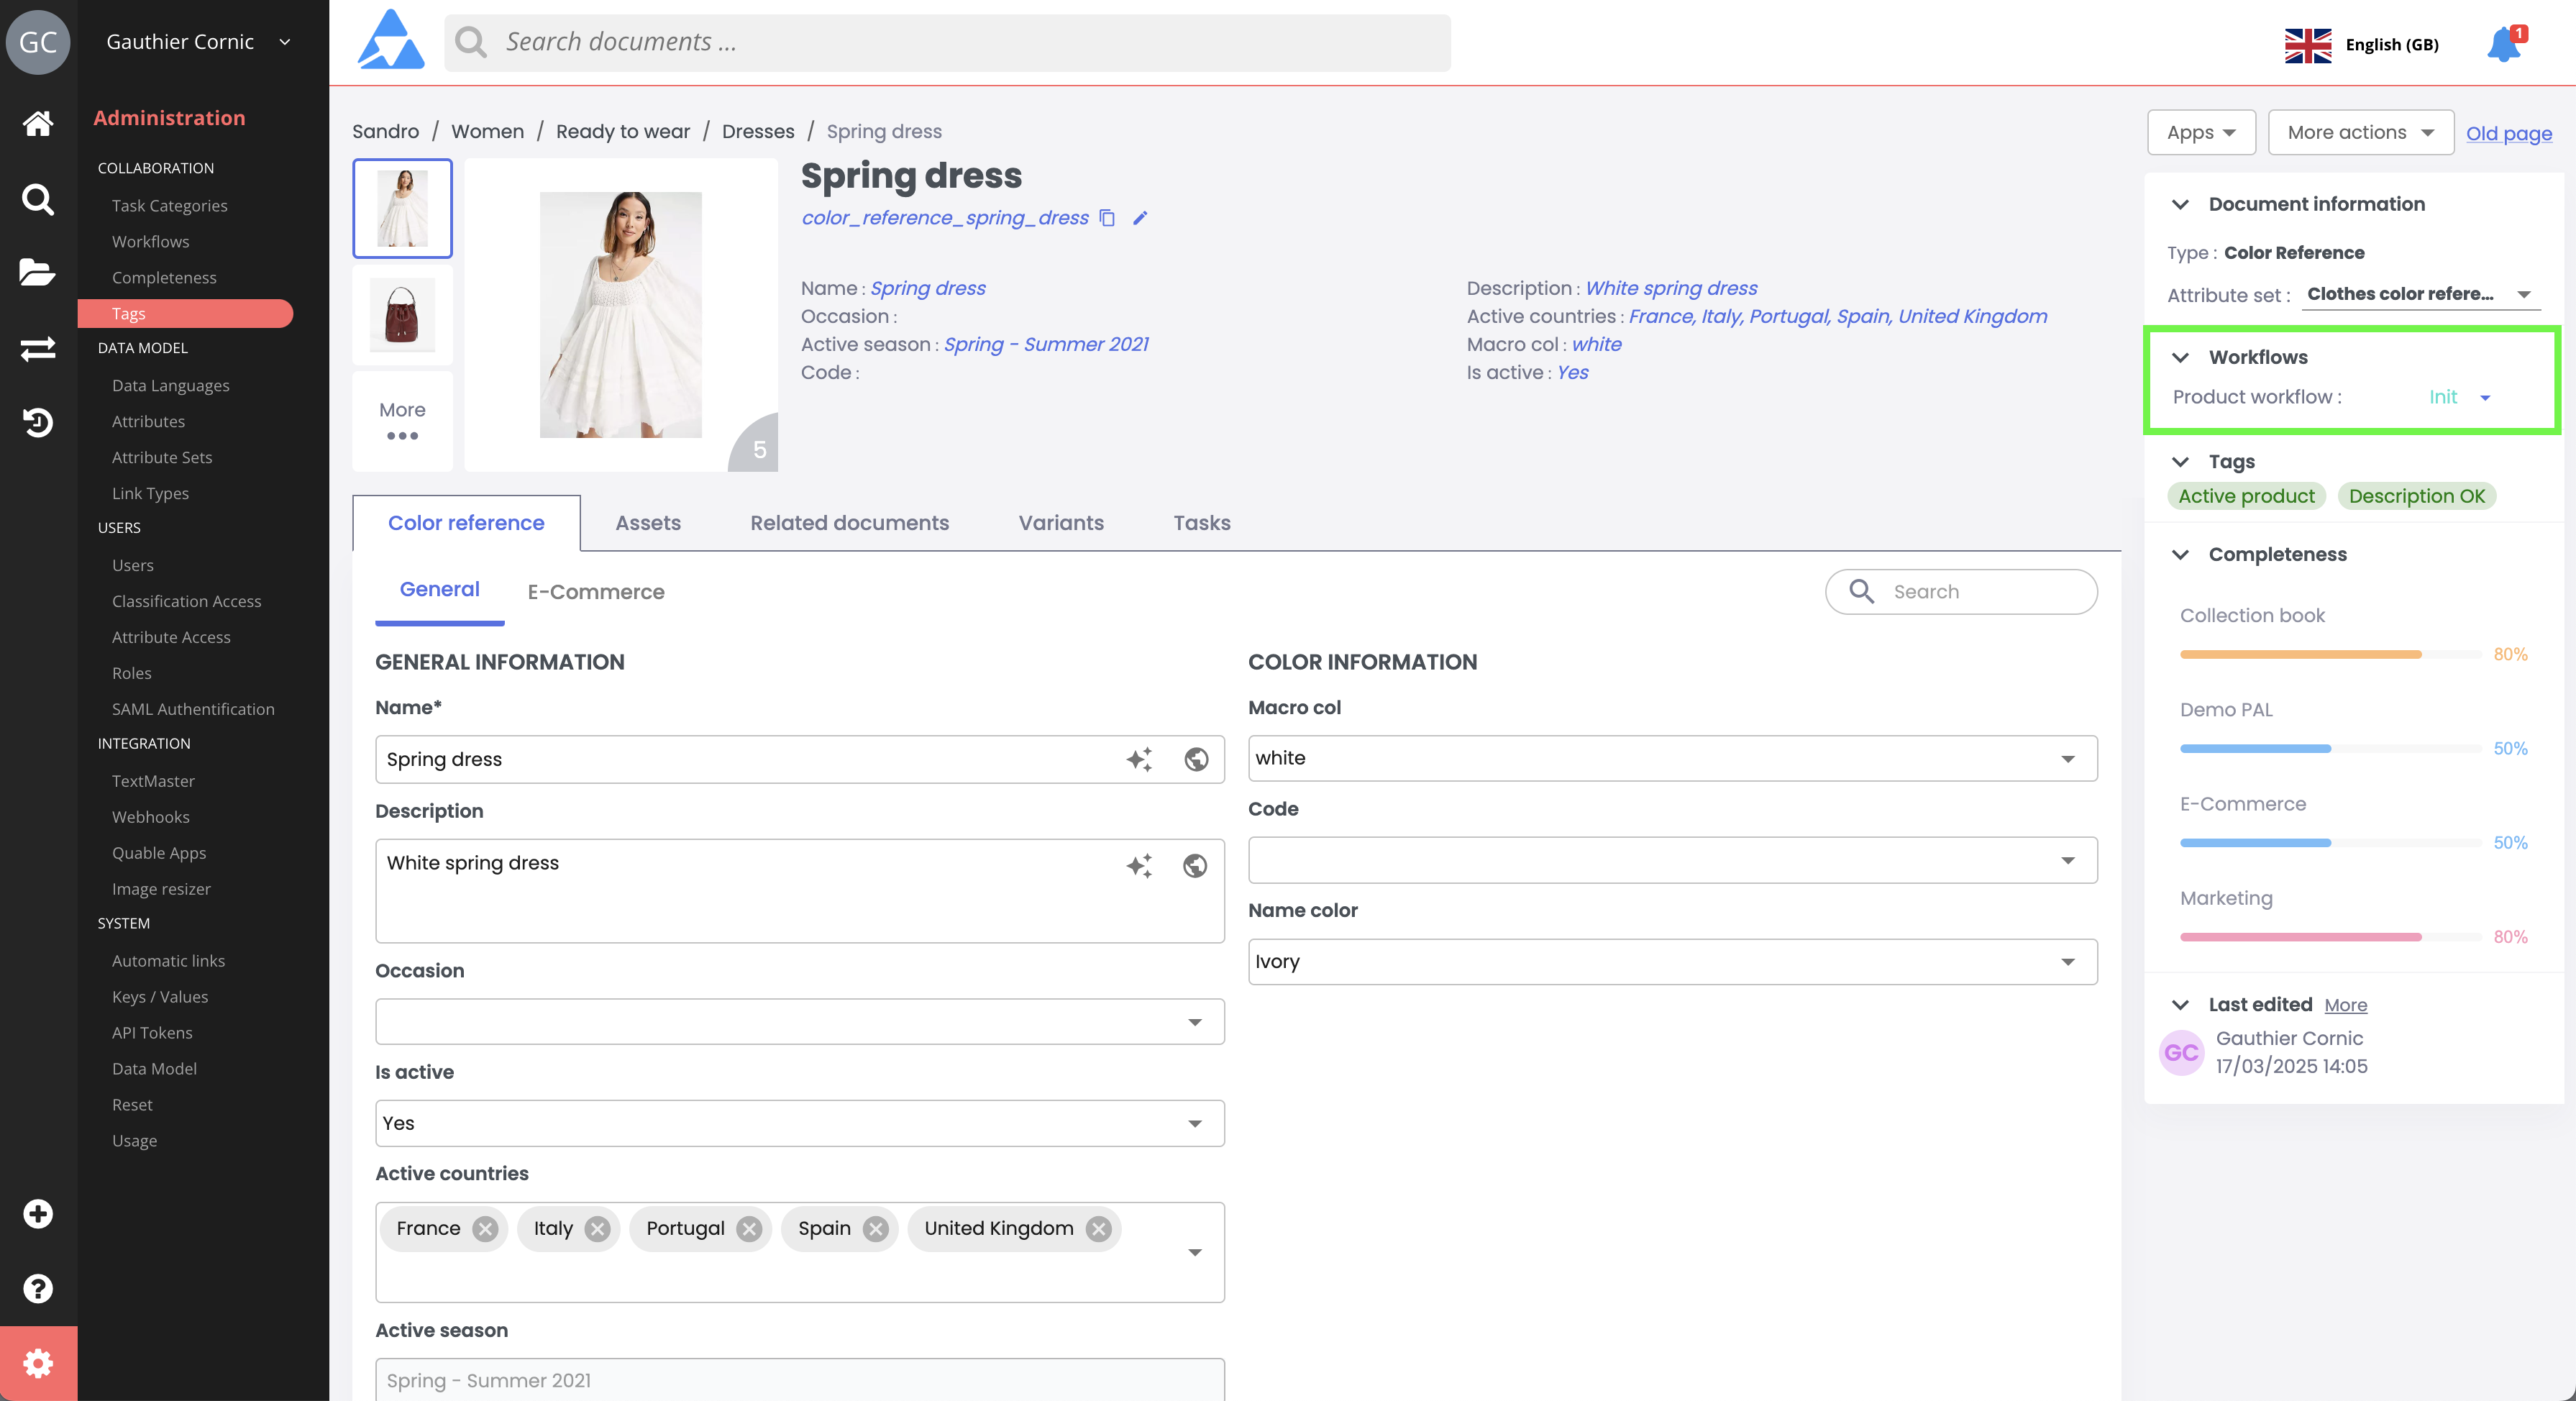Click the history icon in left sidebar

tap(38, 422)
